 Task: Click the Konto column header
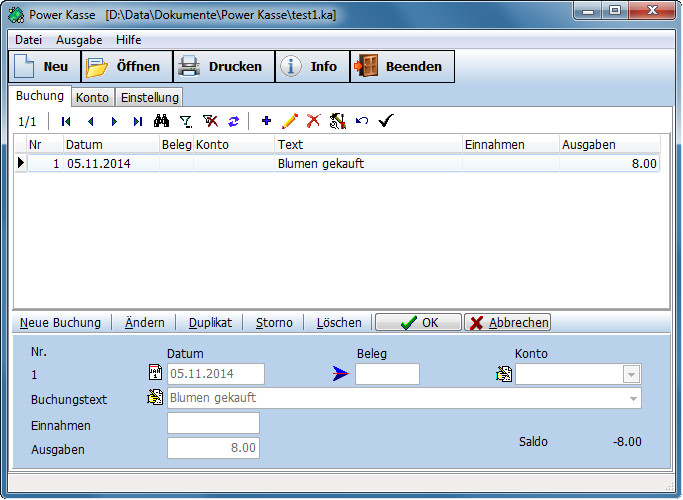[234, 145]
